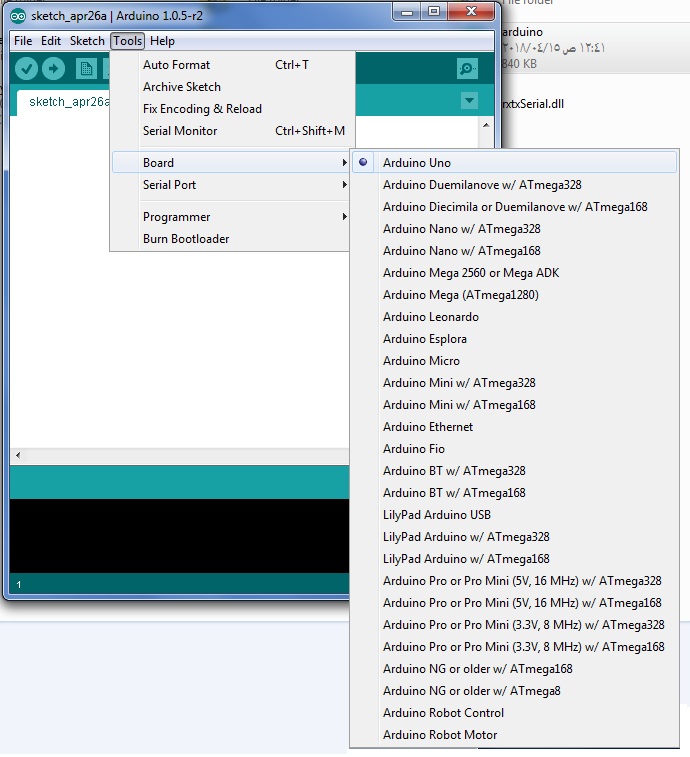Pick Arduino Mega 2560 or Mega ADK
Viewport: 690px width, 757px height.
click(514, 273)
